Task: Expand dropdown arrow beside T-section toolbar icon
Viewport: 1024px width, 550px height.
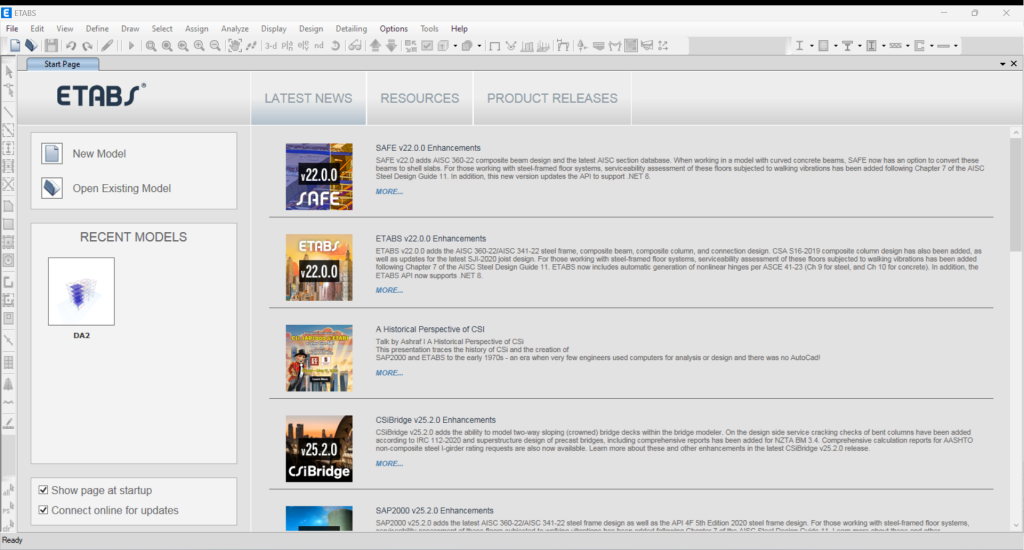Action: [x=859, y=46]
